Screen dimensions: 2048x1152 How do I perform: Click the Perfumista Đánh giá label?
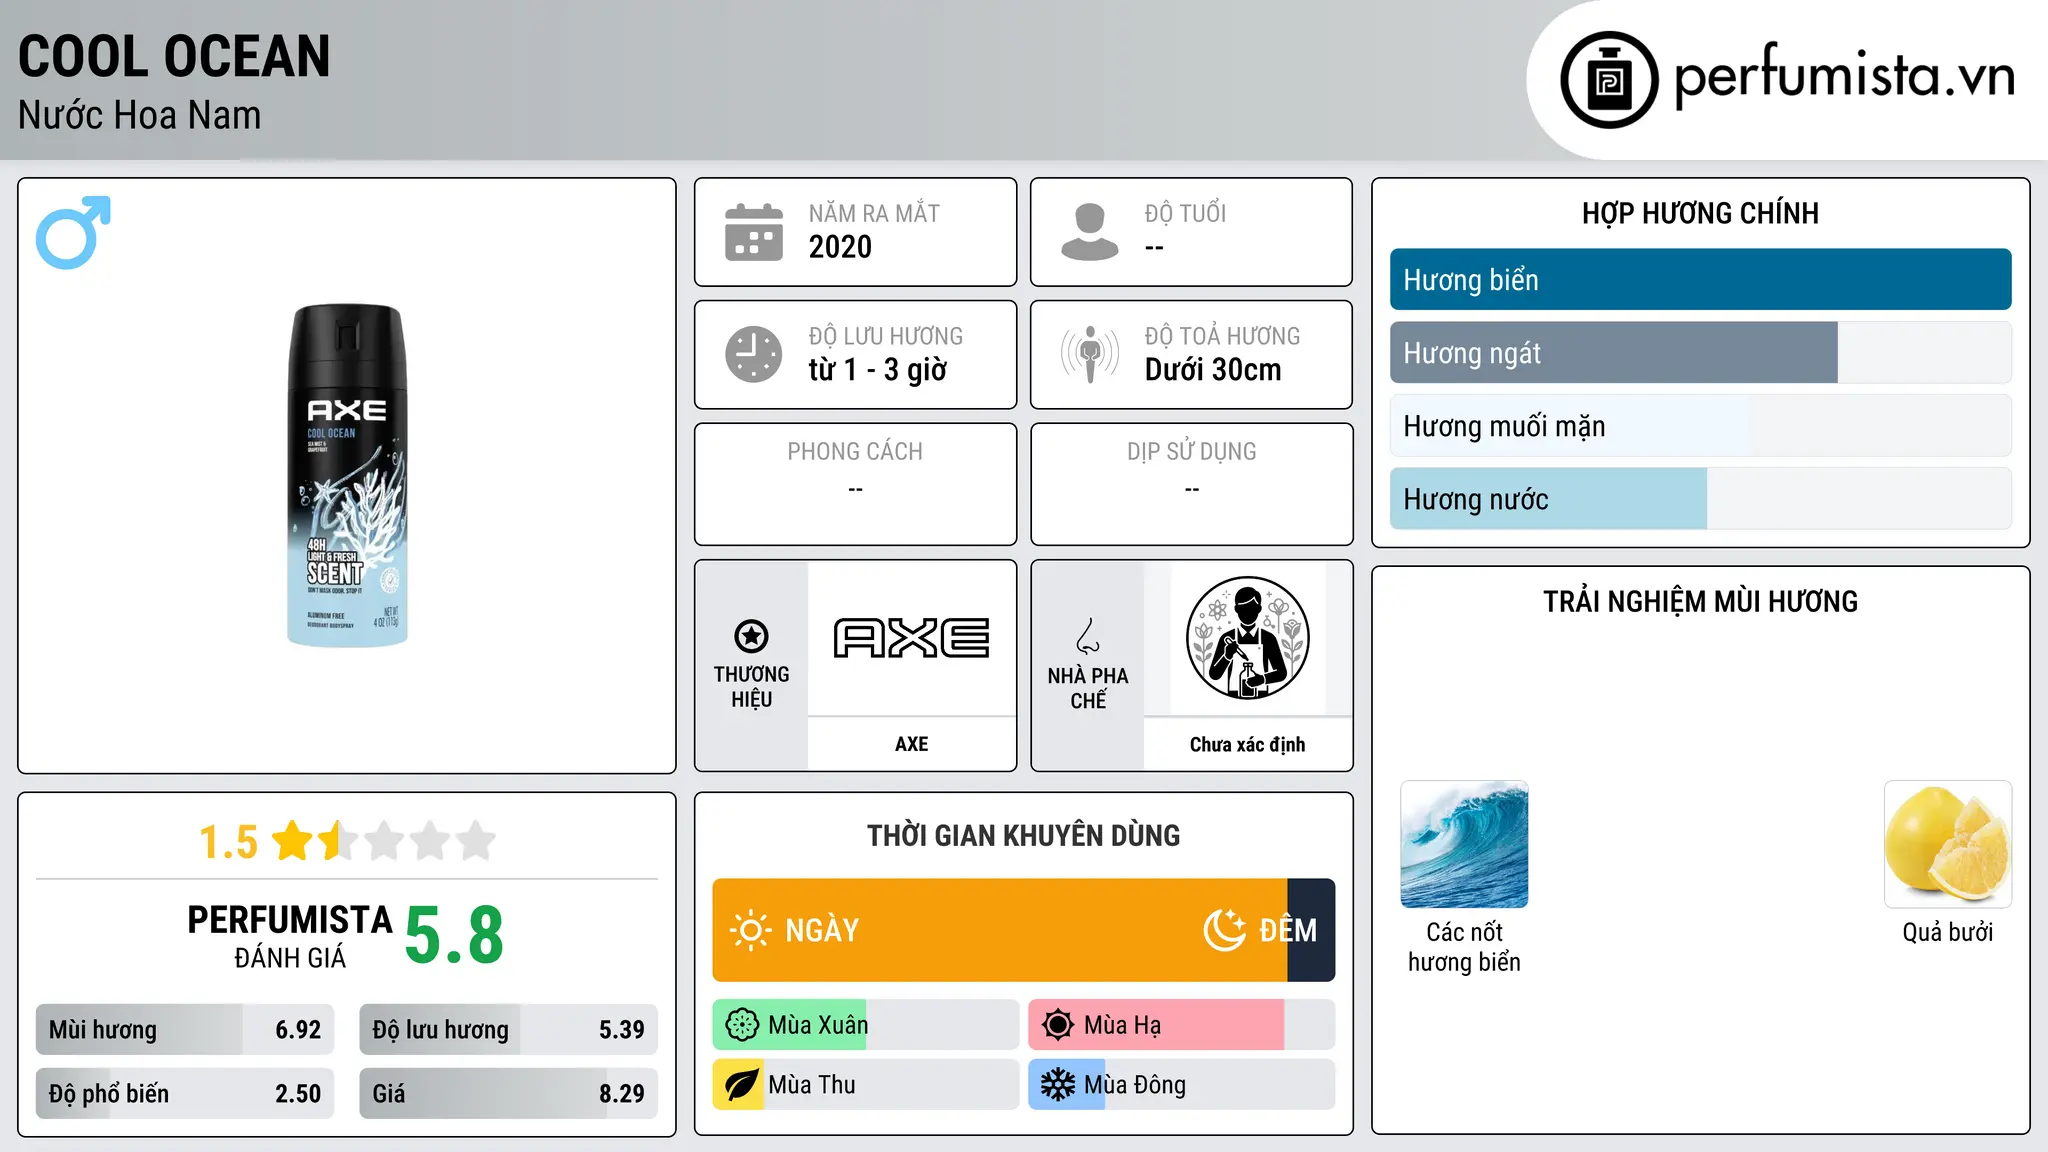click(290, 936)
